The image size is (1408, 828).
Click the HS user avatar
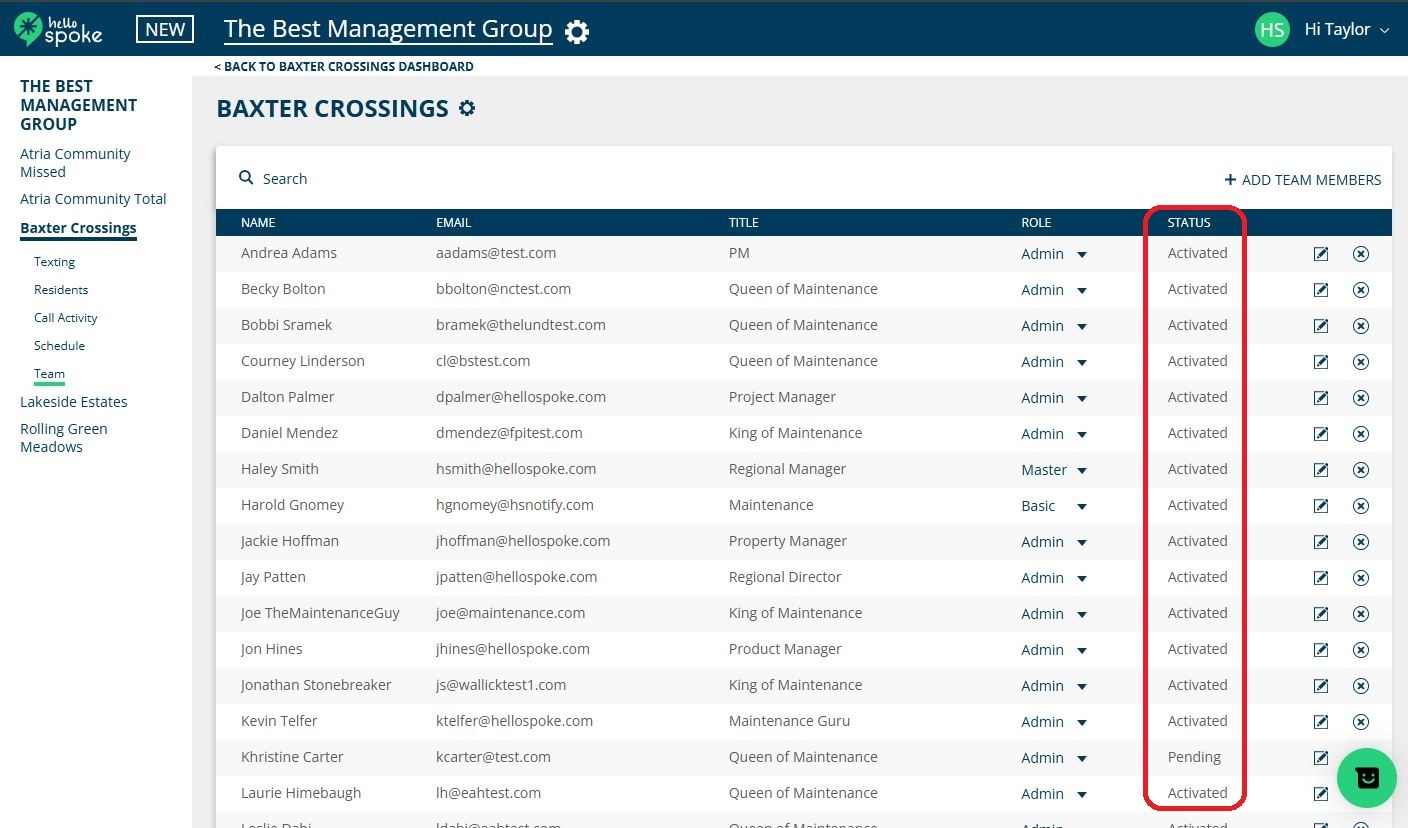(x=1272, y=30)
